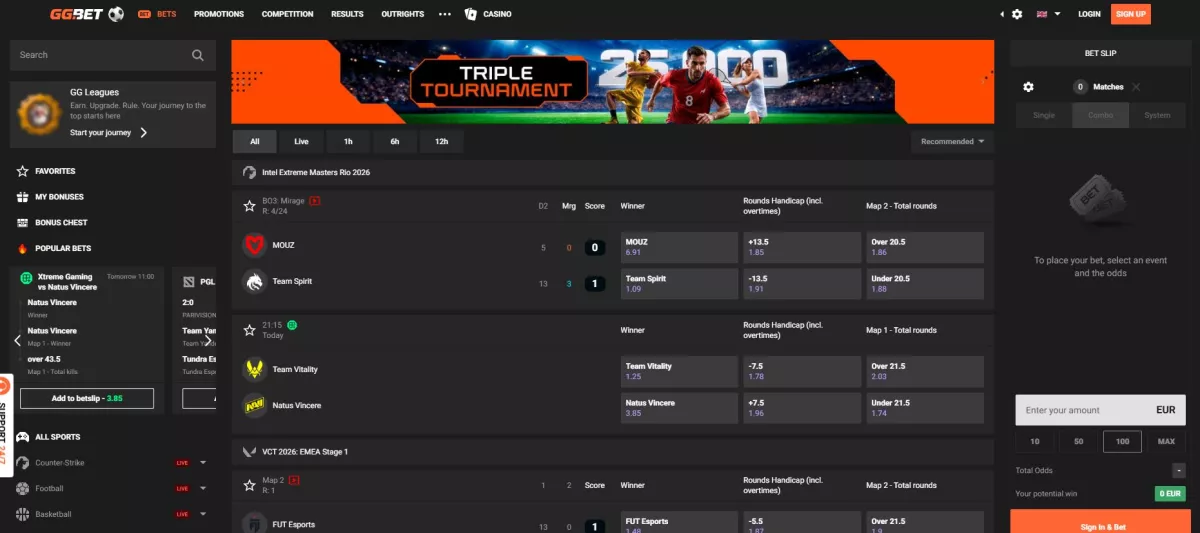The width and height of the screenshot is (1200, 533).
Task: Open the Casino cards icon
Action: pos(471,14)
